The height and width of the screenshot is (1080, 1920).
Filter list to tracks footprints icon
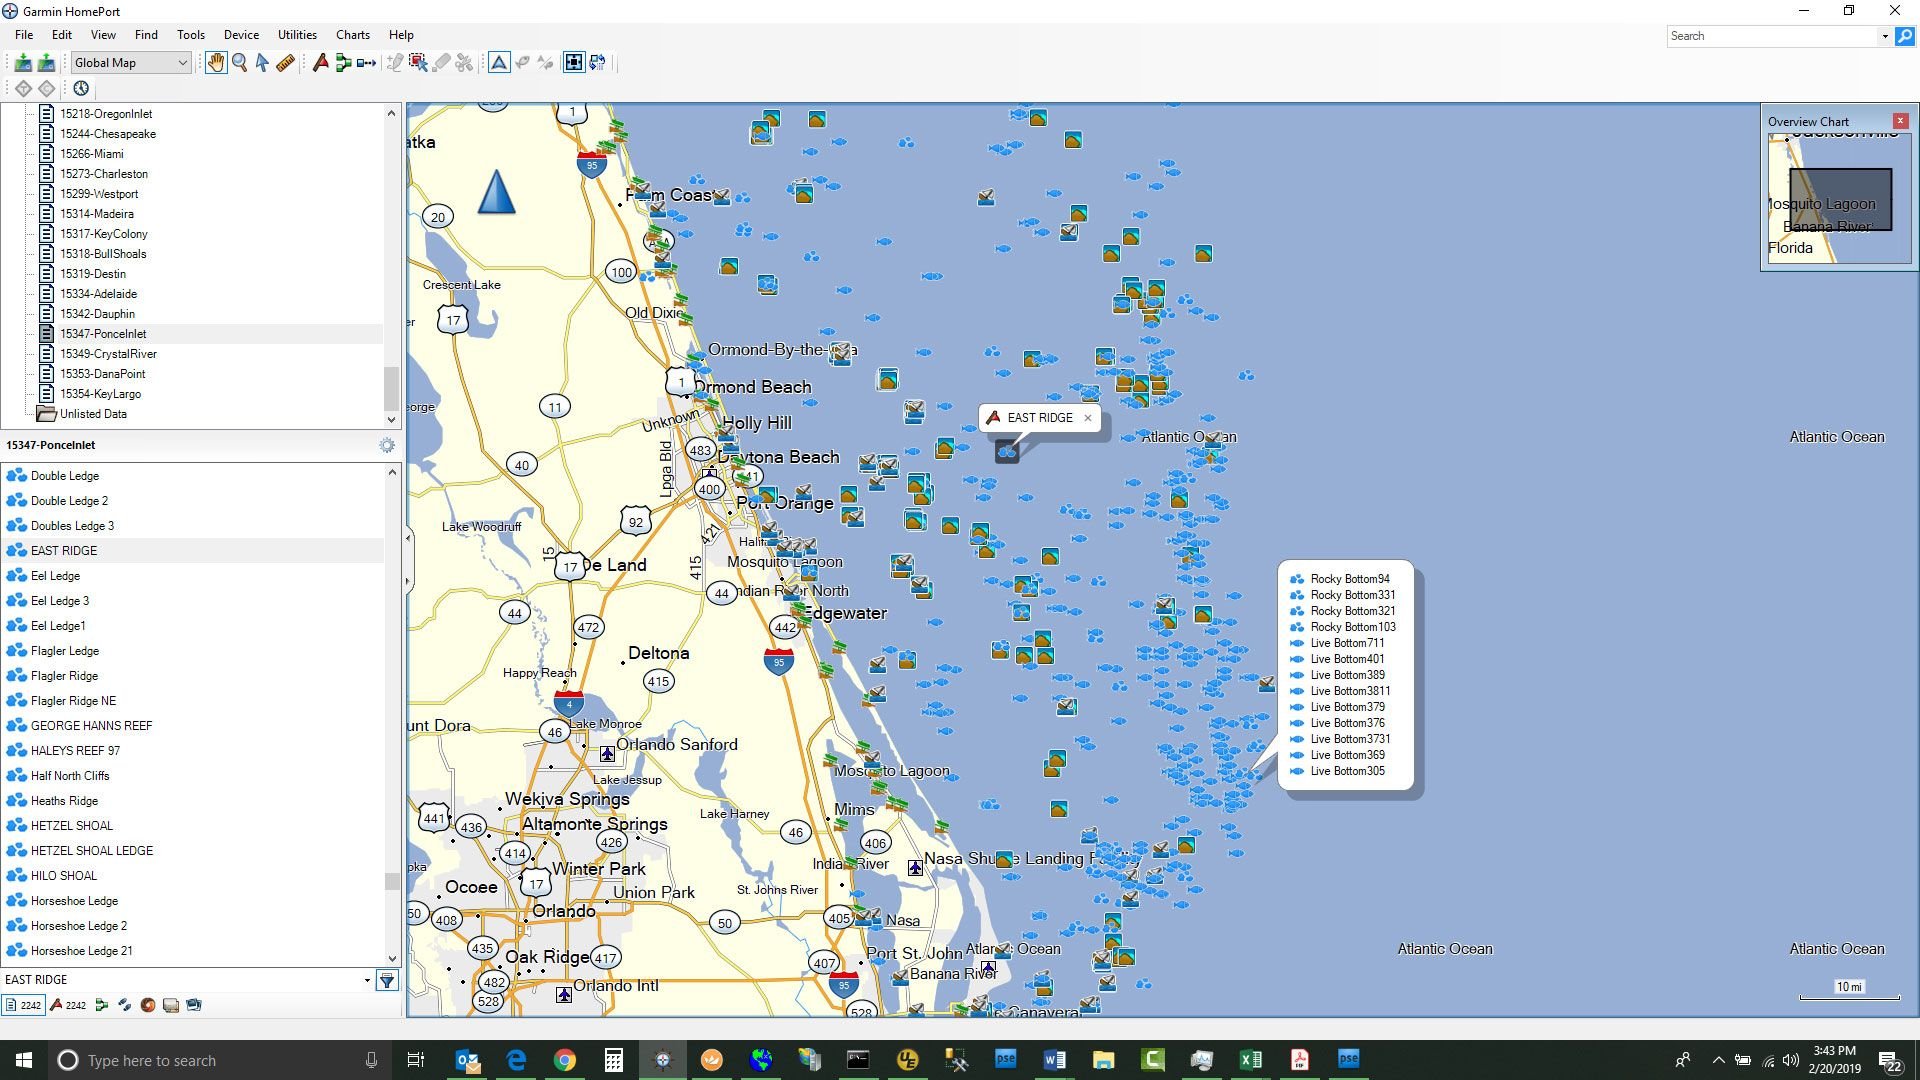coord(124,1005)
